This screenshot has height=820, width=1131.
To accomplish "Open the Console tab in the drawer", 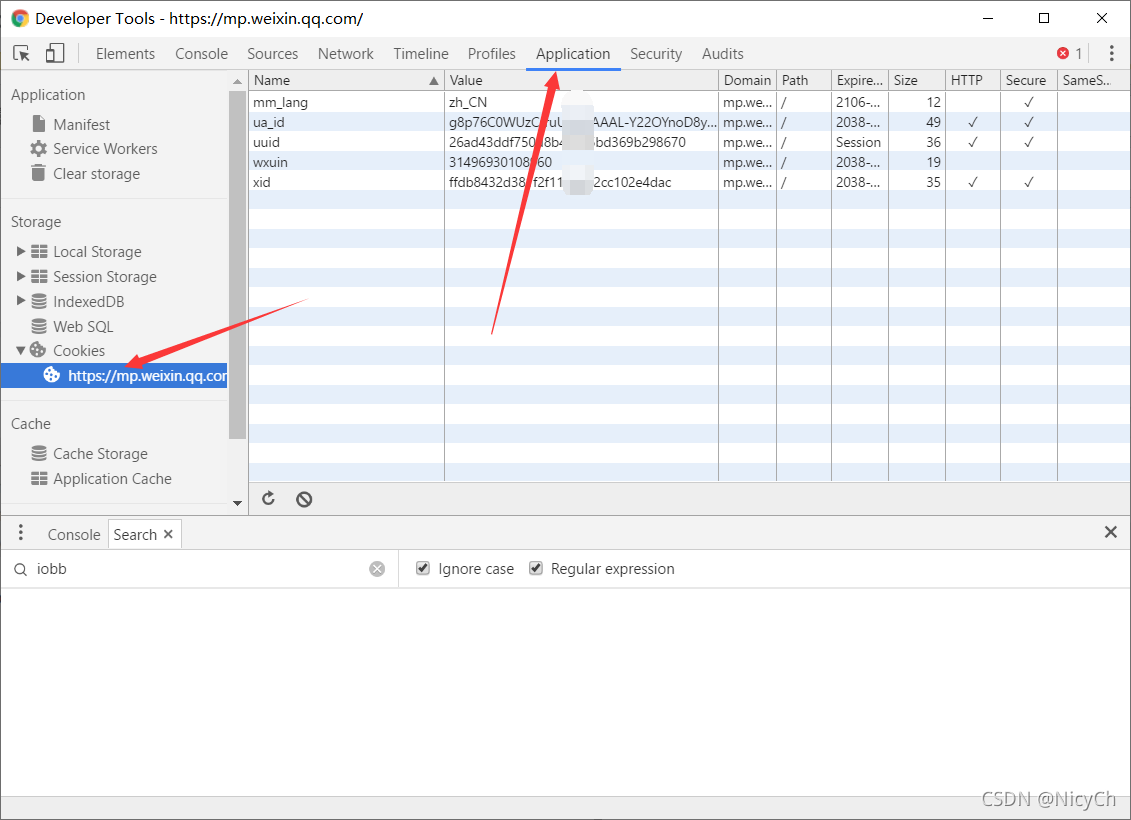I will (74, 534).
